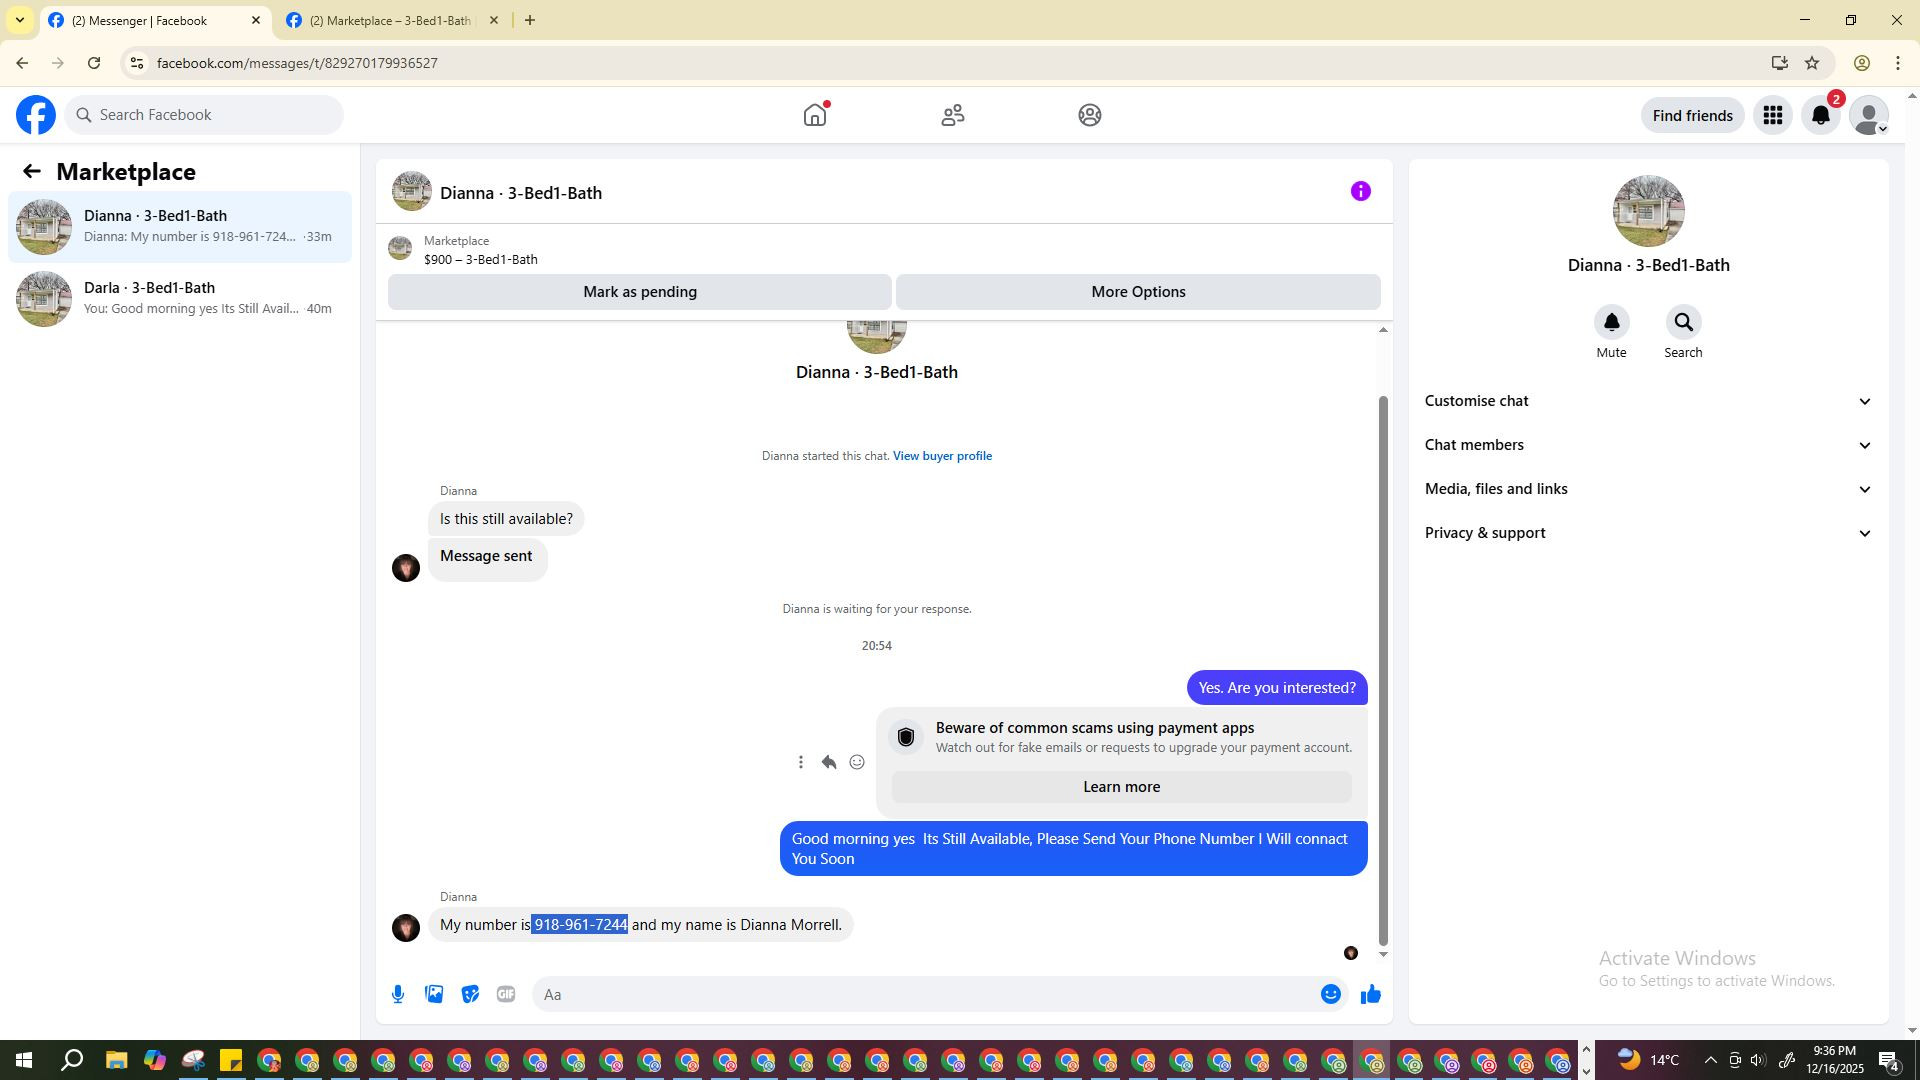Open the Facebook home feed icon
This screenshot has width=1920, height=1080.
pyautogui.click(x=815, y=115)
